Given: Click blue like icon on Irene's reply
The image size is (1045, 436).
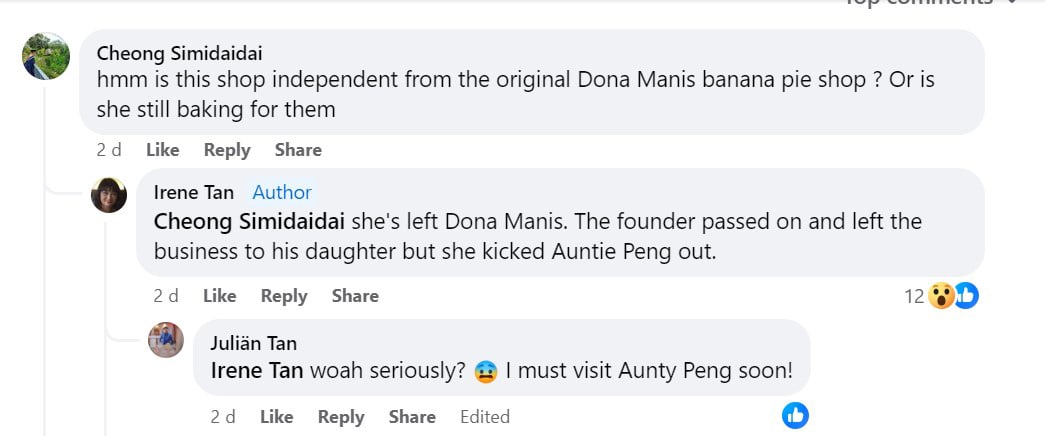Looking at the screenshot, I should click(966, 295).
